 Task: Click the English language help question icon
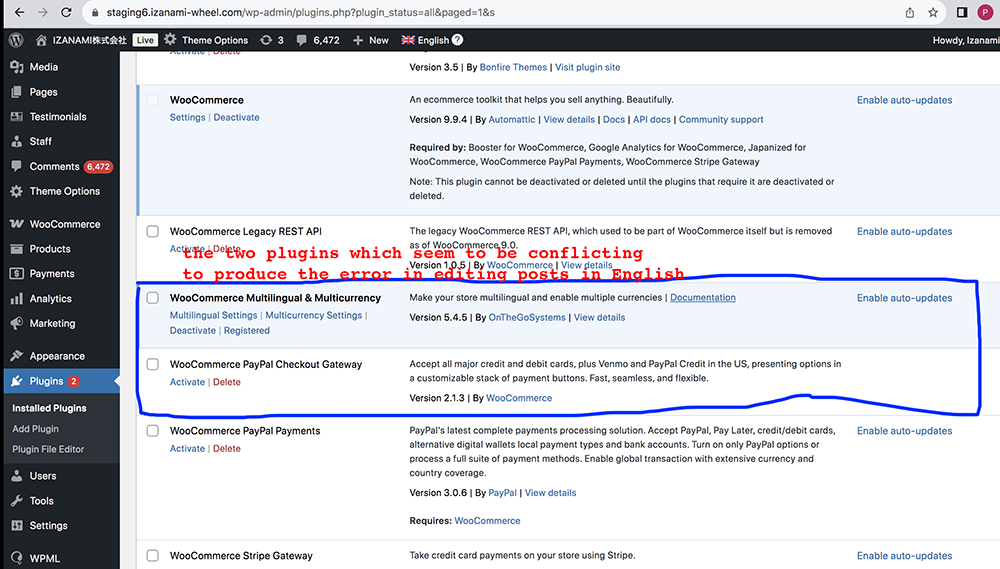click(x=457, y=40)
